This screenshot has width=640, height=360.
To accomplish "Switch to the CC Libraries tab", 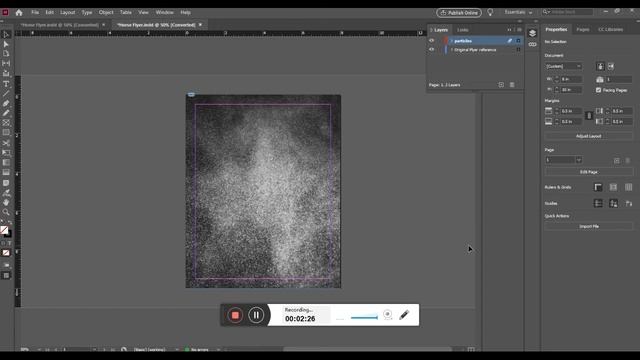I will (611, 29).
